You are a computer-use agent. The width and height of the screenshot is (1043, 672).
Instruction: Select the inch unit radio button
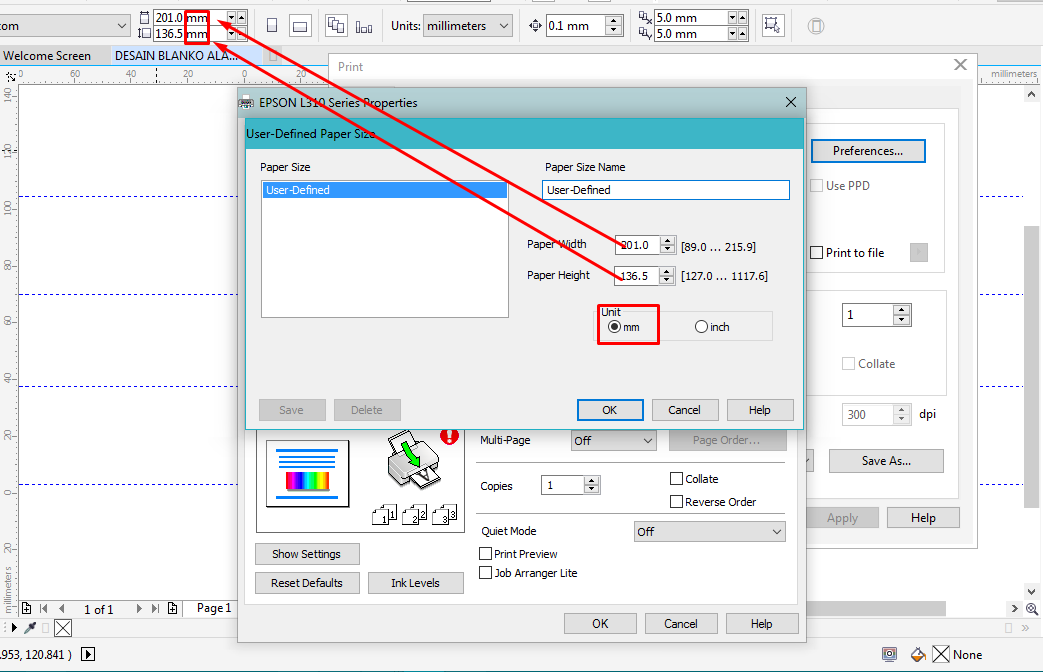coord(701,327)
